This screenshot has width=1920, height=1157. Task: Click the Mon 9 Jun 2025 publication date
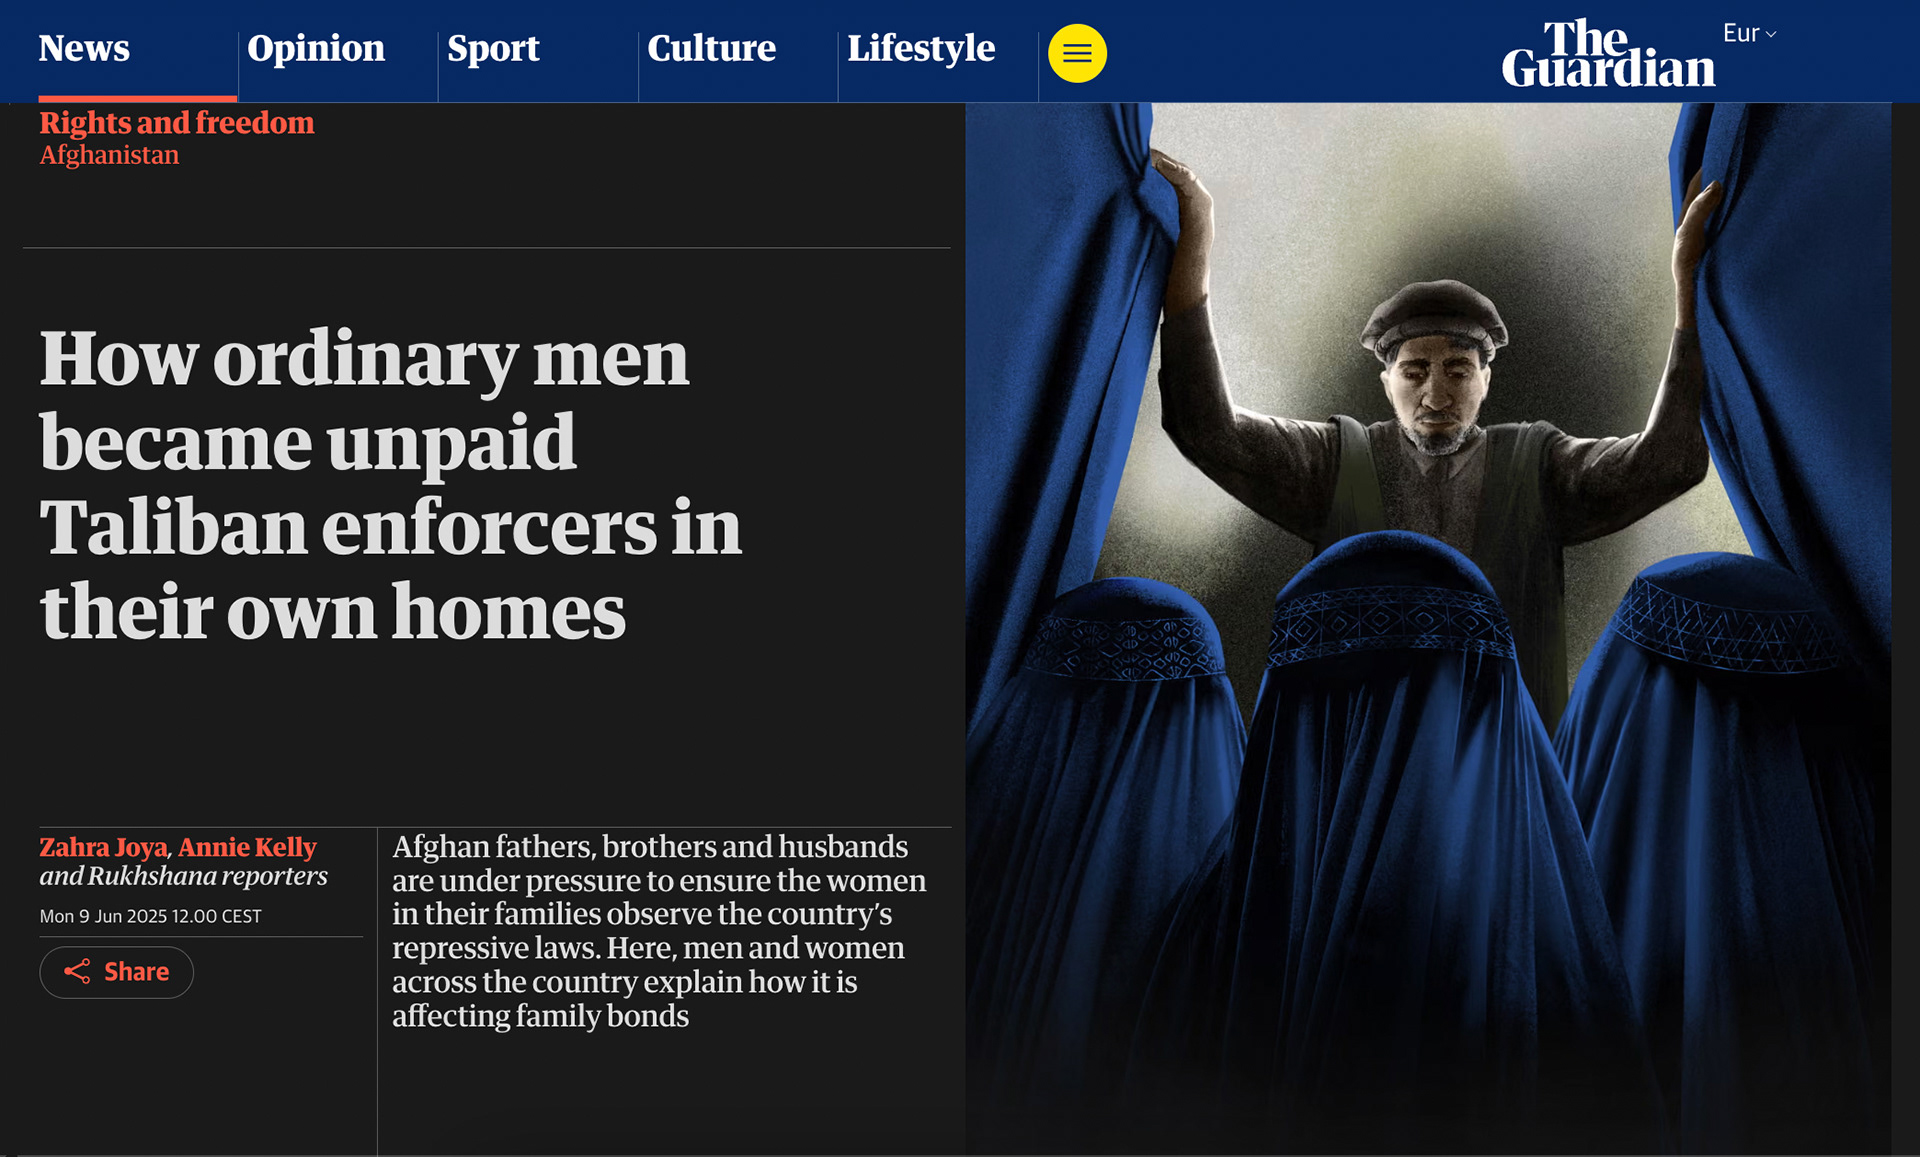[x=150, y=916]
